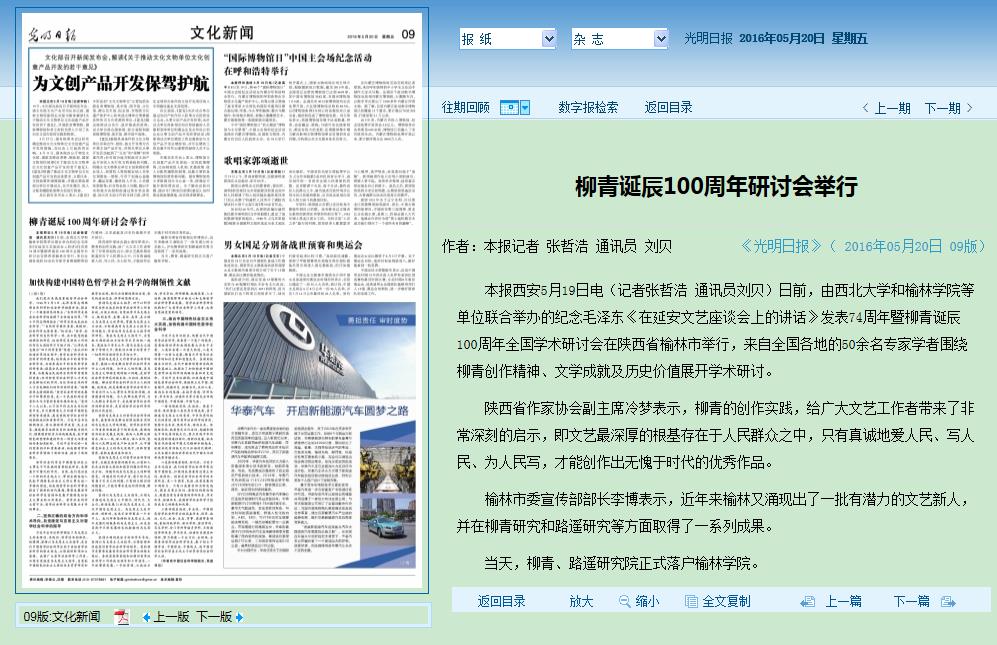The width and height of the screenshot is (997, 645).
Task: Go to next page 下一版
Action: point(214,616)
